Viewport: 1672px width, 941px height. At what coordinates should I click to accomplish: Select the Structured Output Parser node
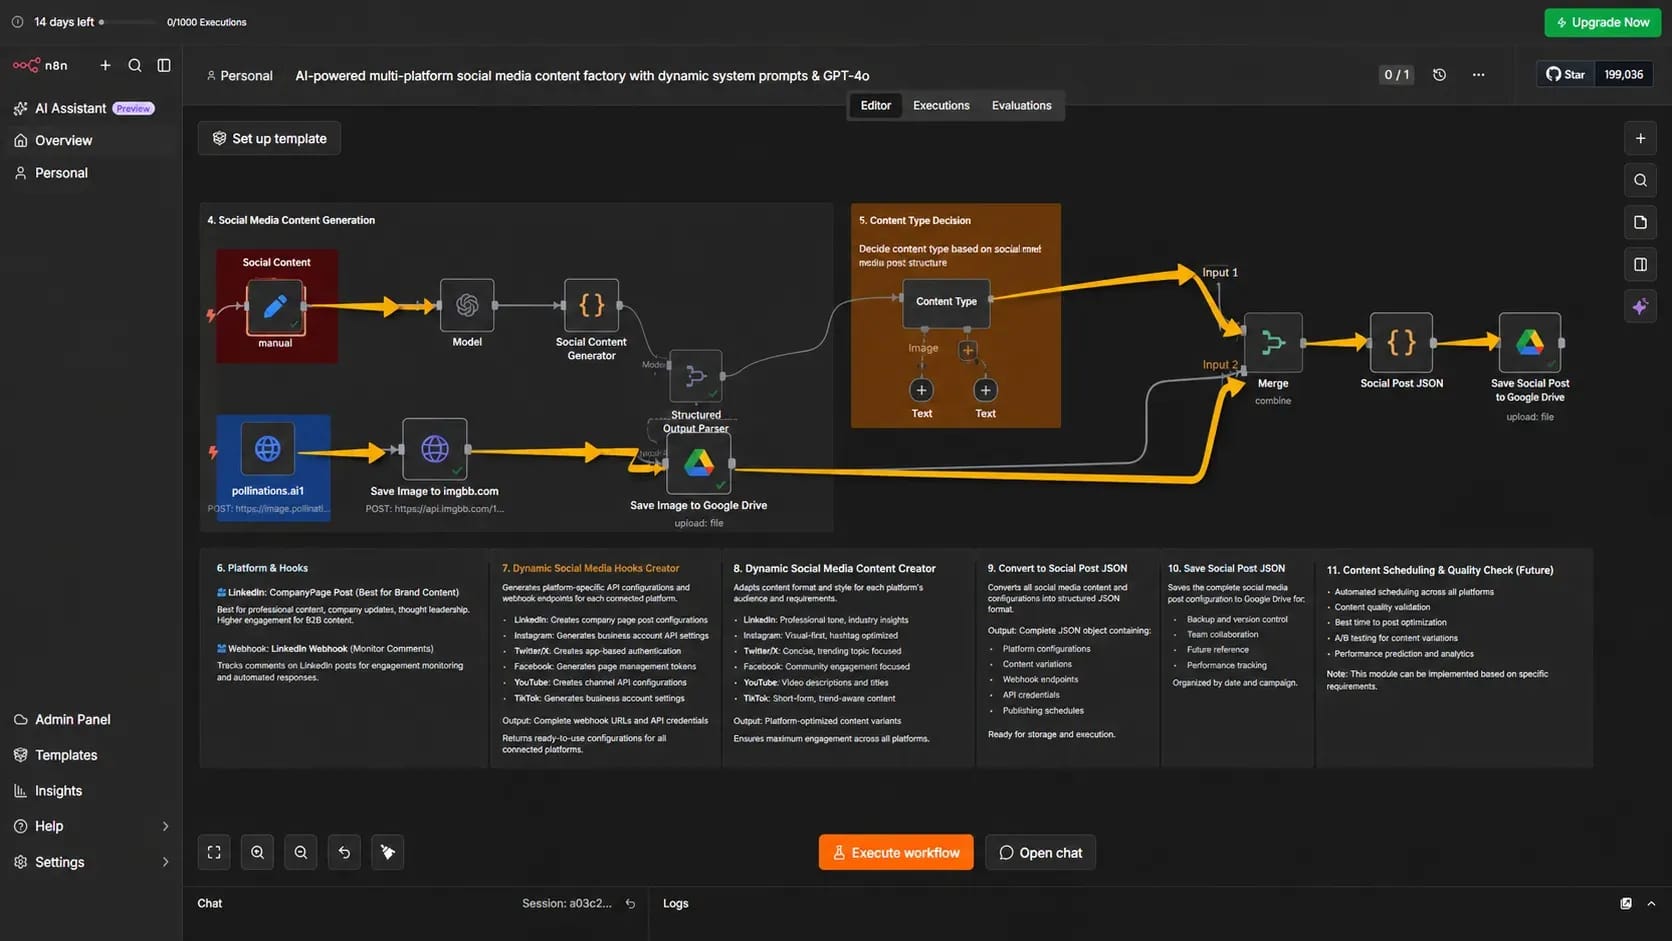[x=696, y=376]
